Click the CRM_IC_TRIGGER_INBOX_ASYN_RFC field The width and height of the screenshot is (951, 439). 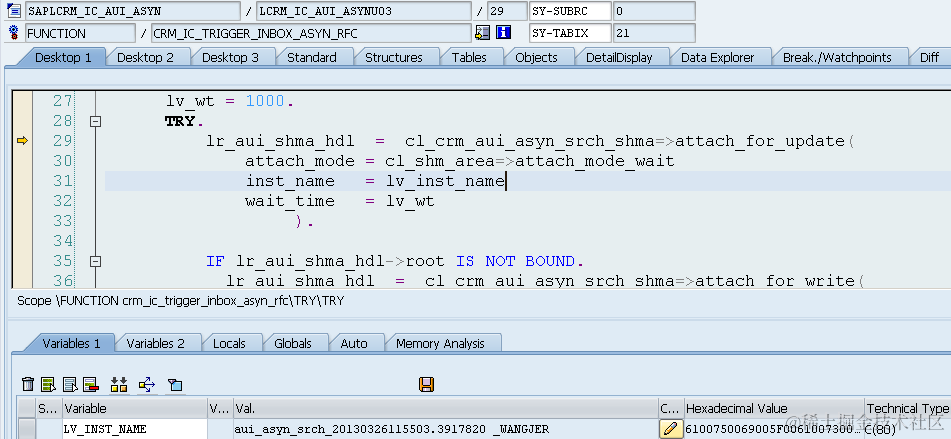coord(311,33)
